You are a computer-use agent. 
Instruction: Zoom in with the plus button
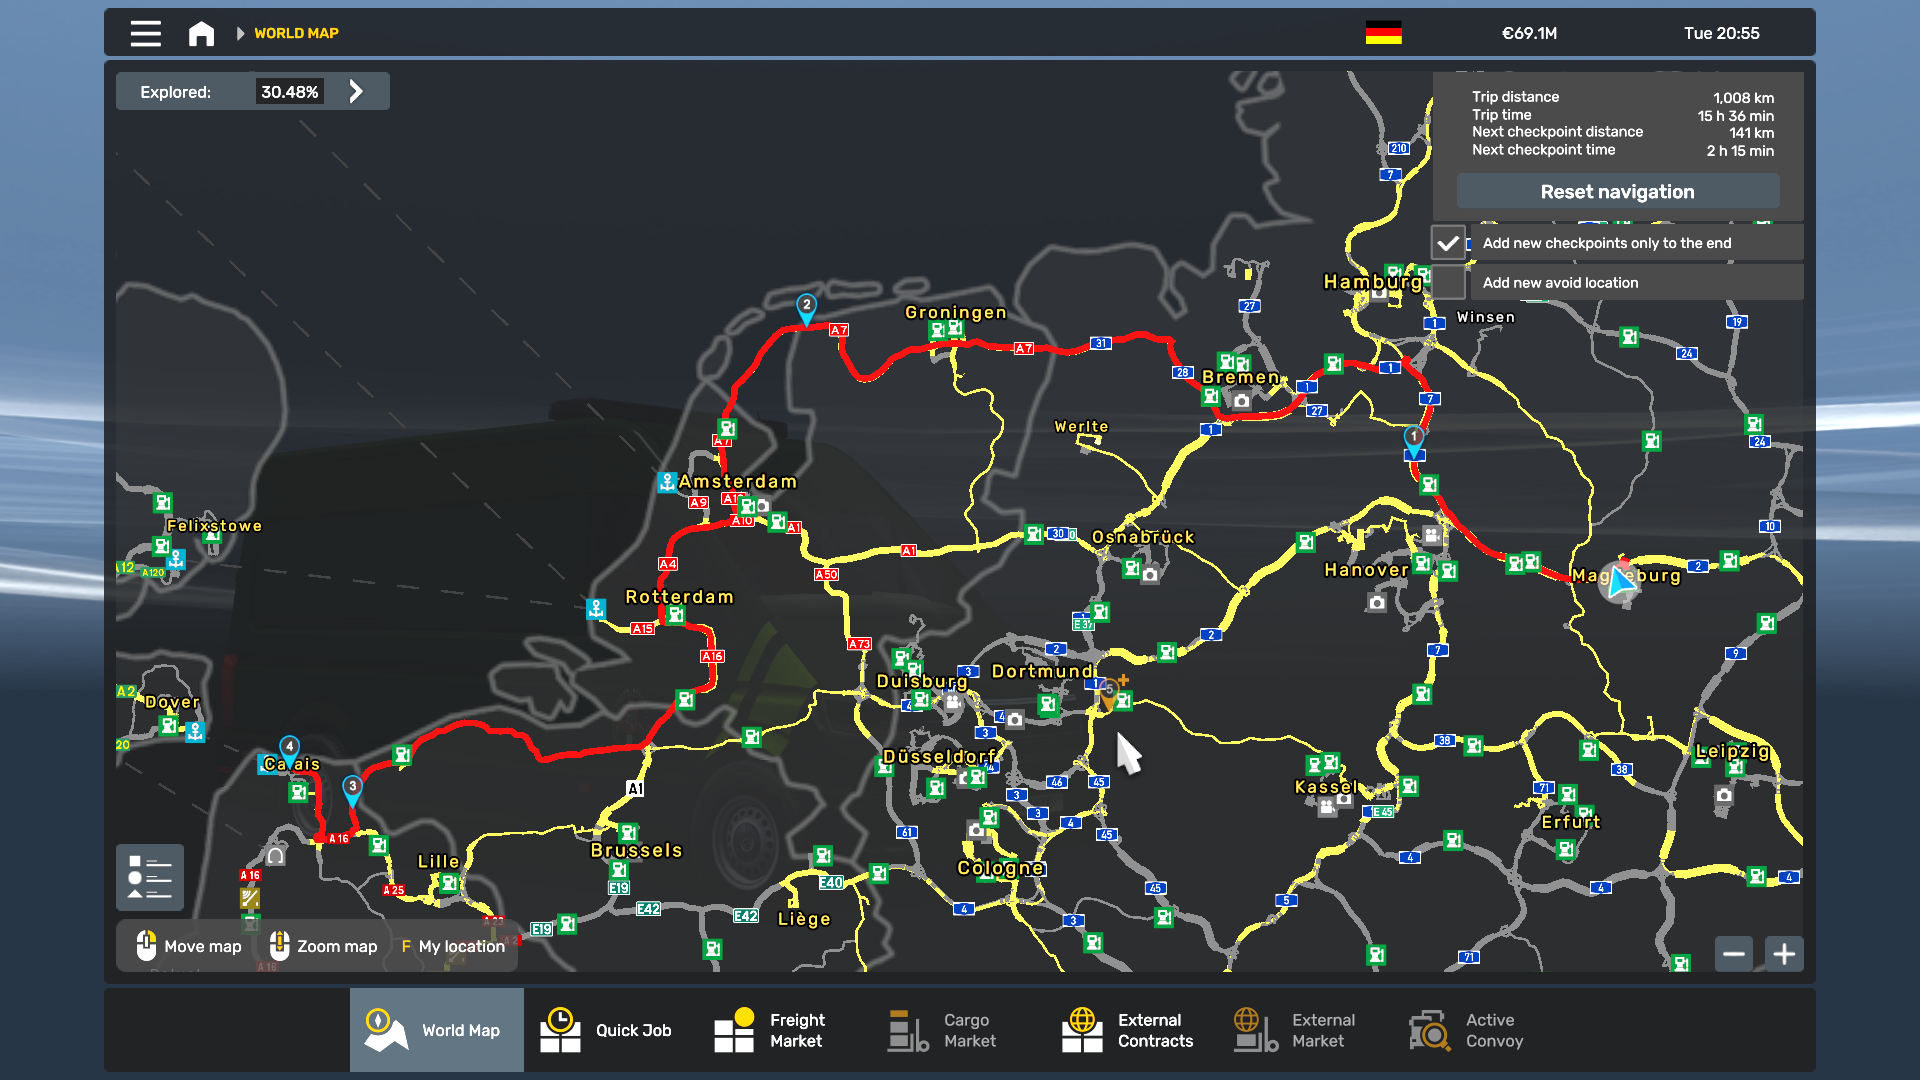point(1784,954)
